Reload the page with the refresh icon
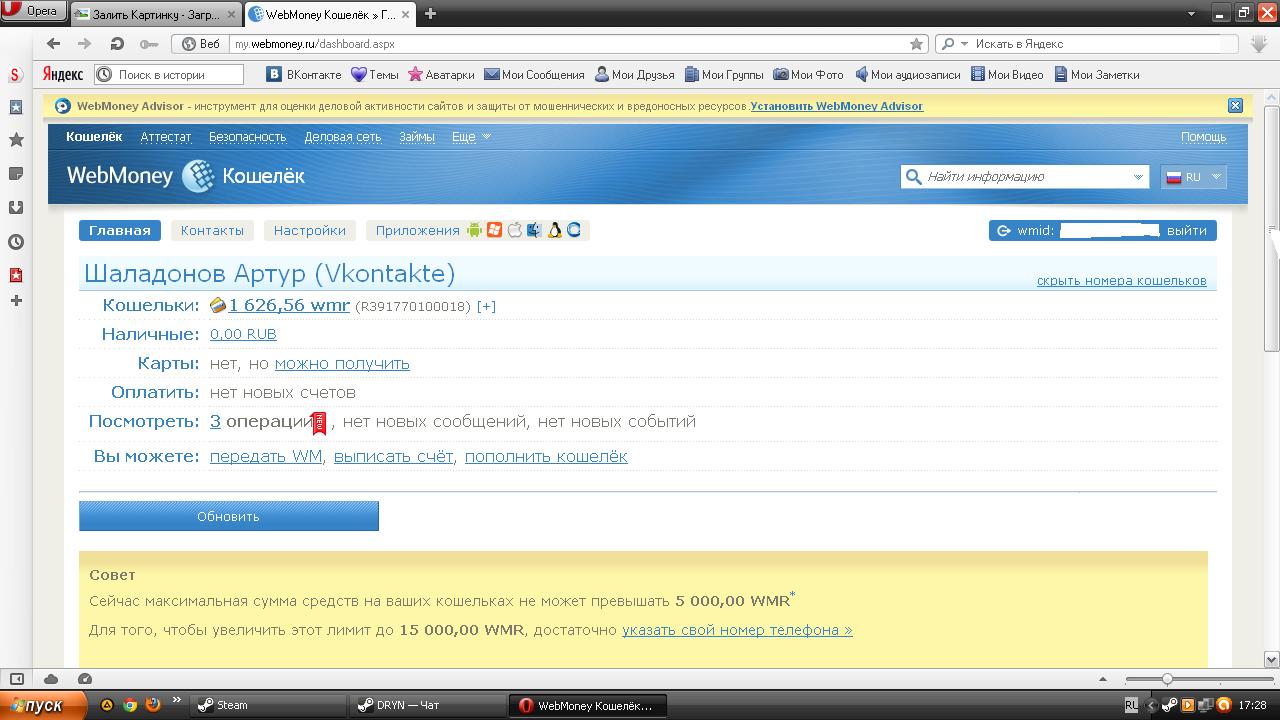Viewport: 1280px width, 720px height. pos(117,44)
